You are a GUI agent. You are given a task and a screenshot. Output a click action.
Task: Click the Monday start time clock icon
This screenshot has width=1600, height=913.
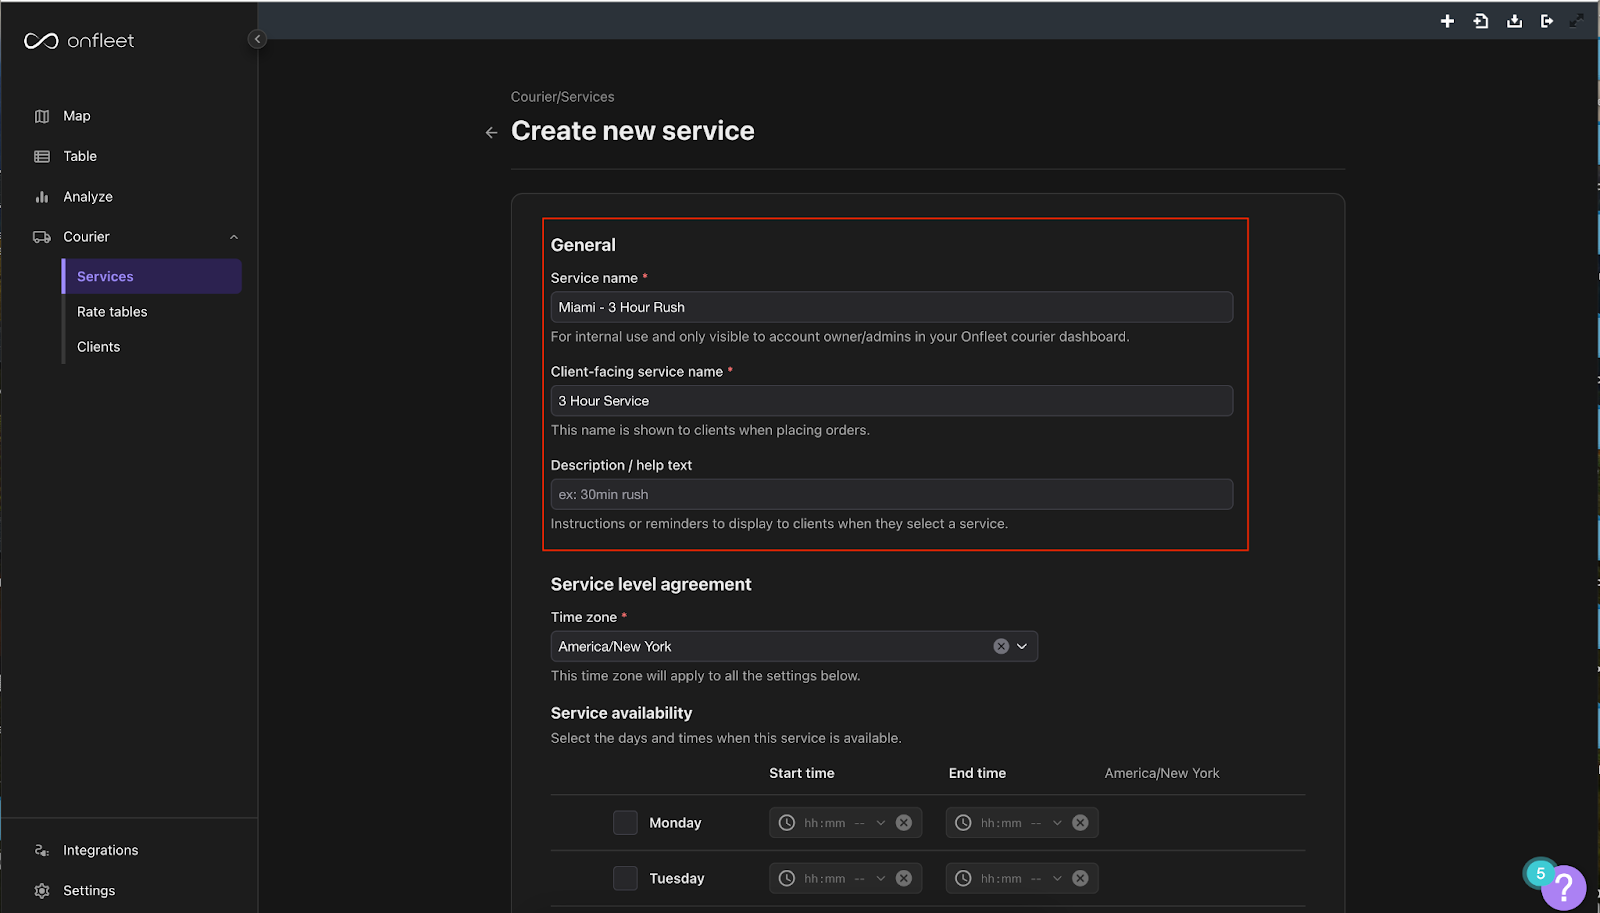(x=787, y=823)
